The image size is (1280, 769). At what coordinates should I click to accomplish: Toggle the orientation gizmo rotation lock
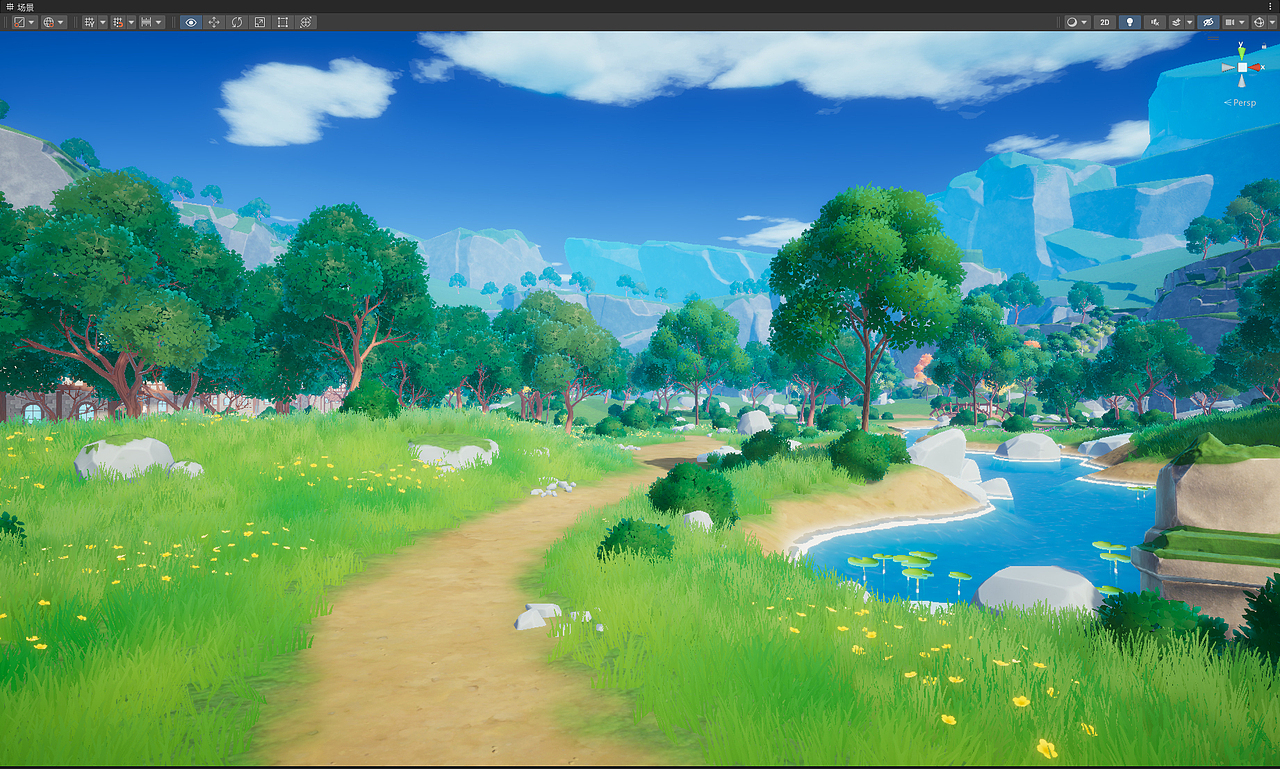point(1264,46)
